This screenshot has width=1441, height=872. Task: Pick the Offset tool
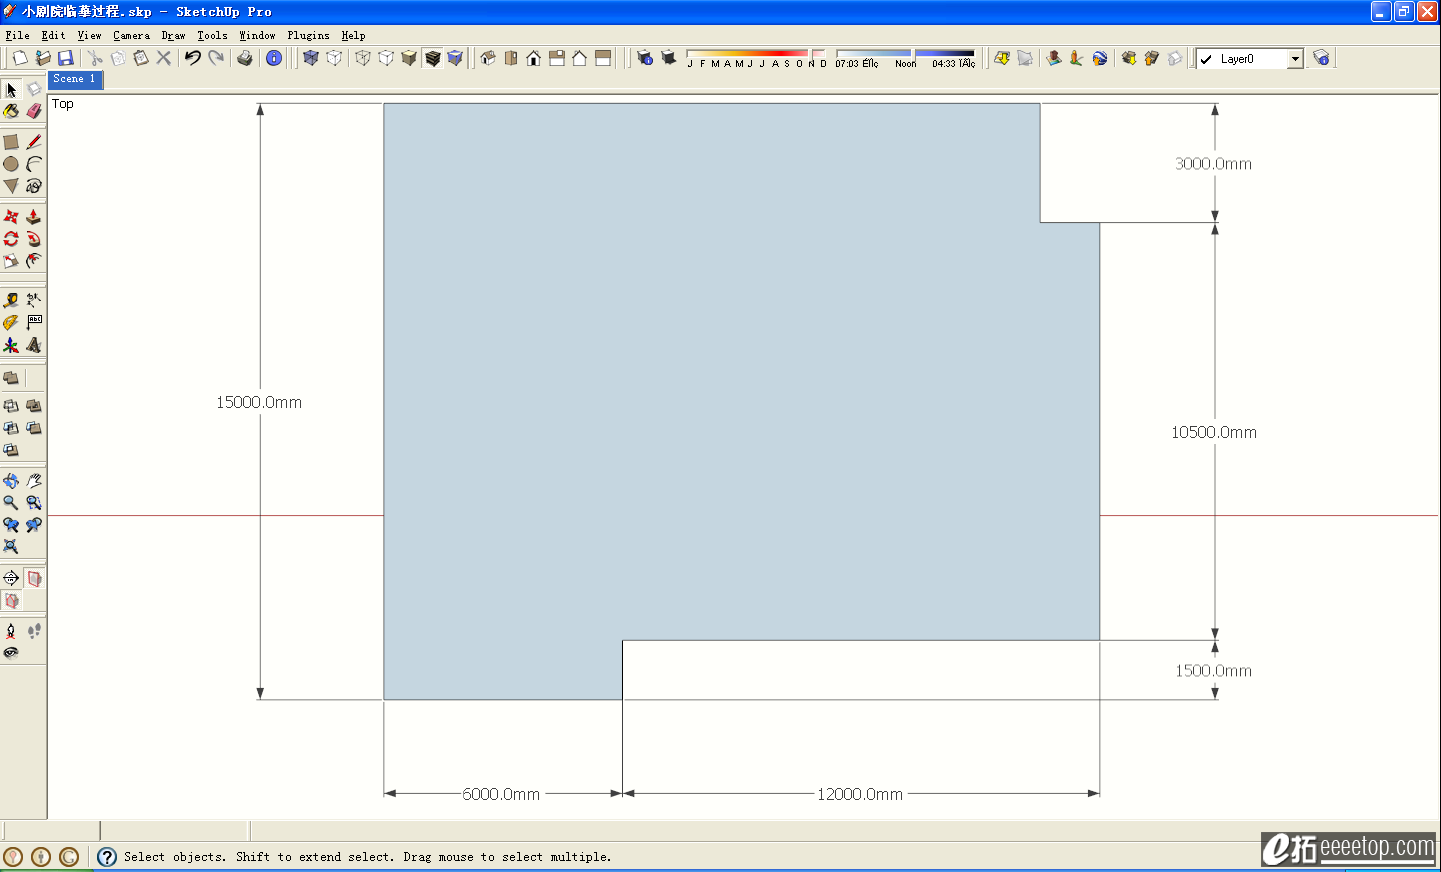tap(34, 261)
